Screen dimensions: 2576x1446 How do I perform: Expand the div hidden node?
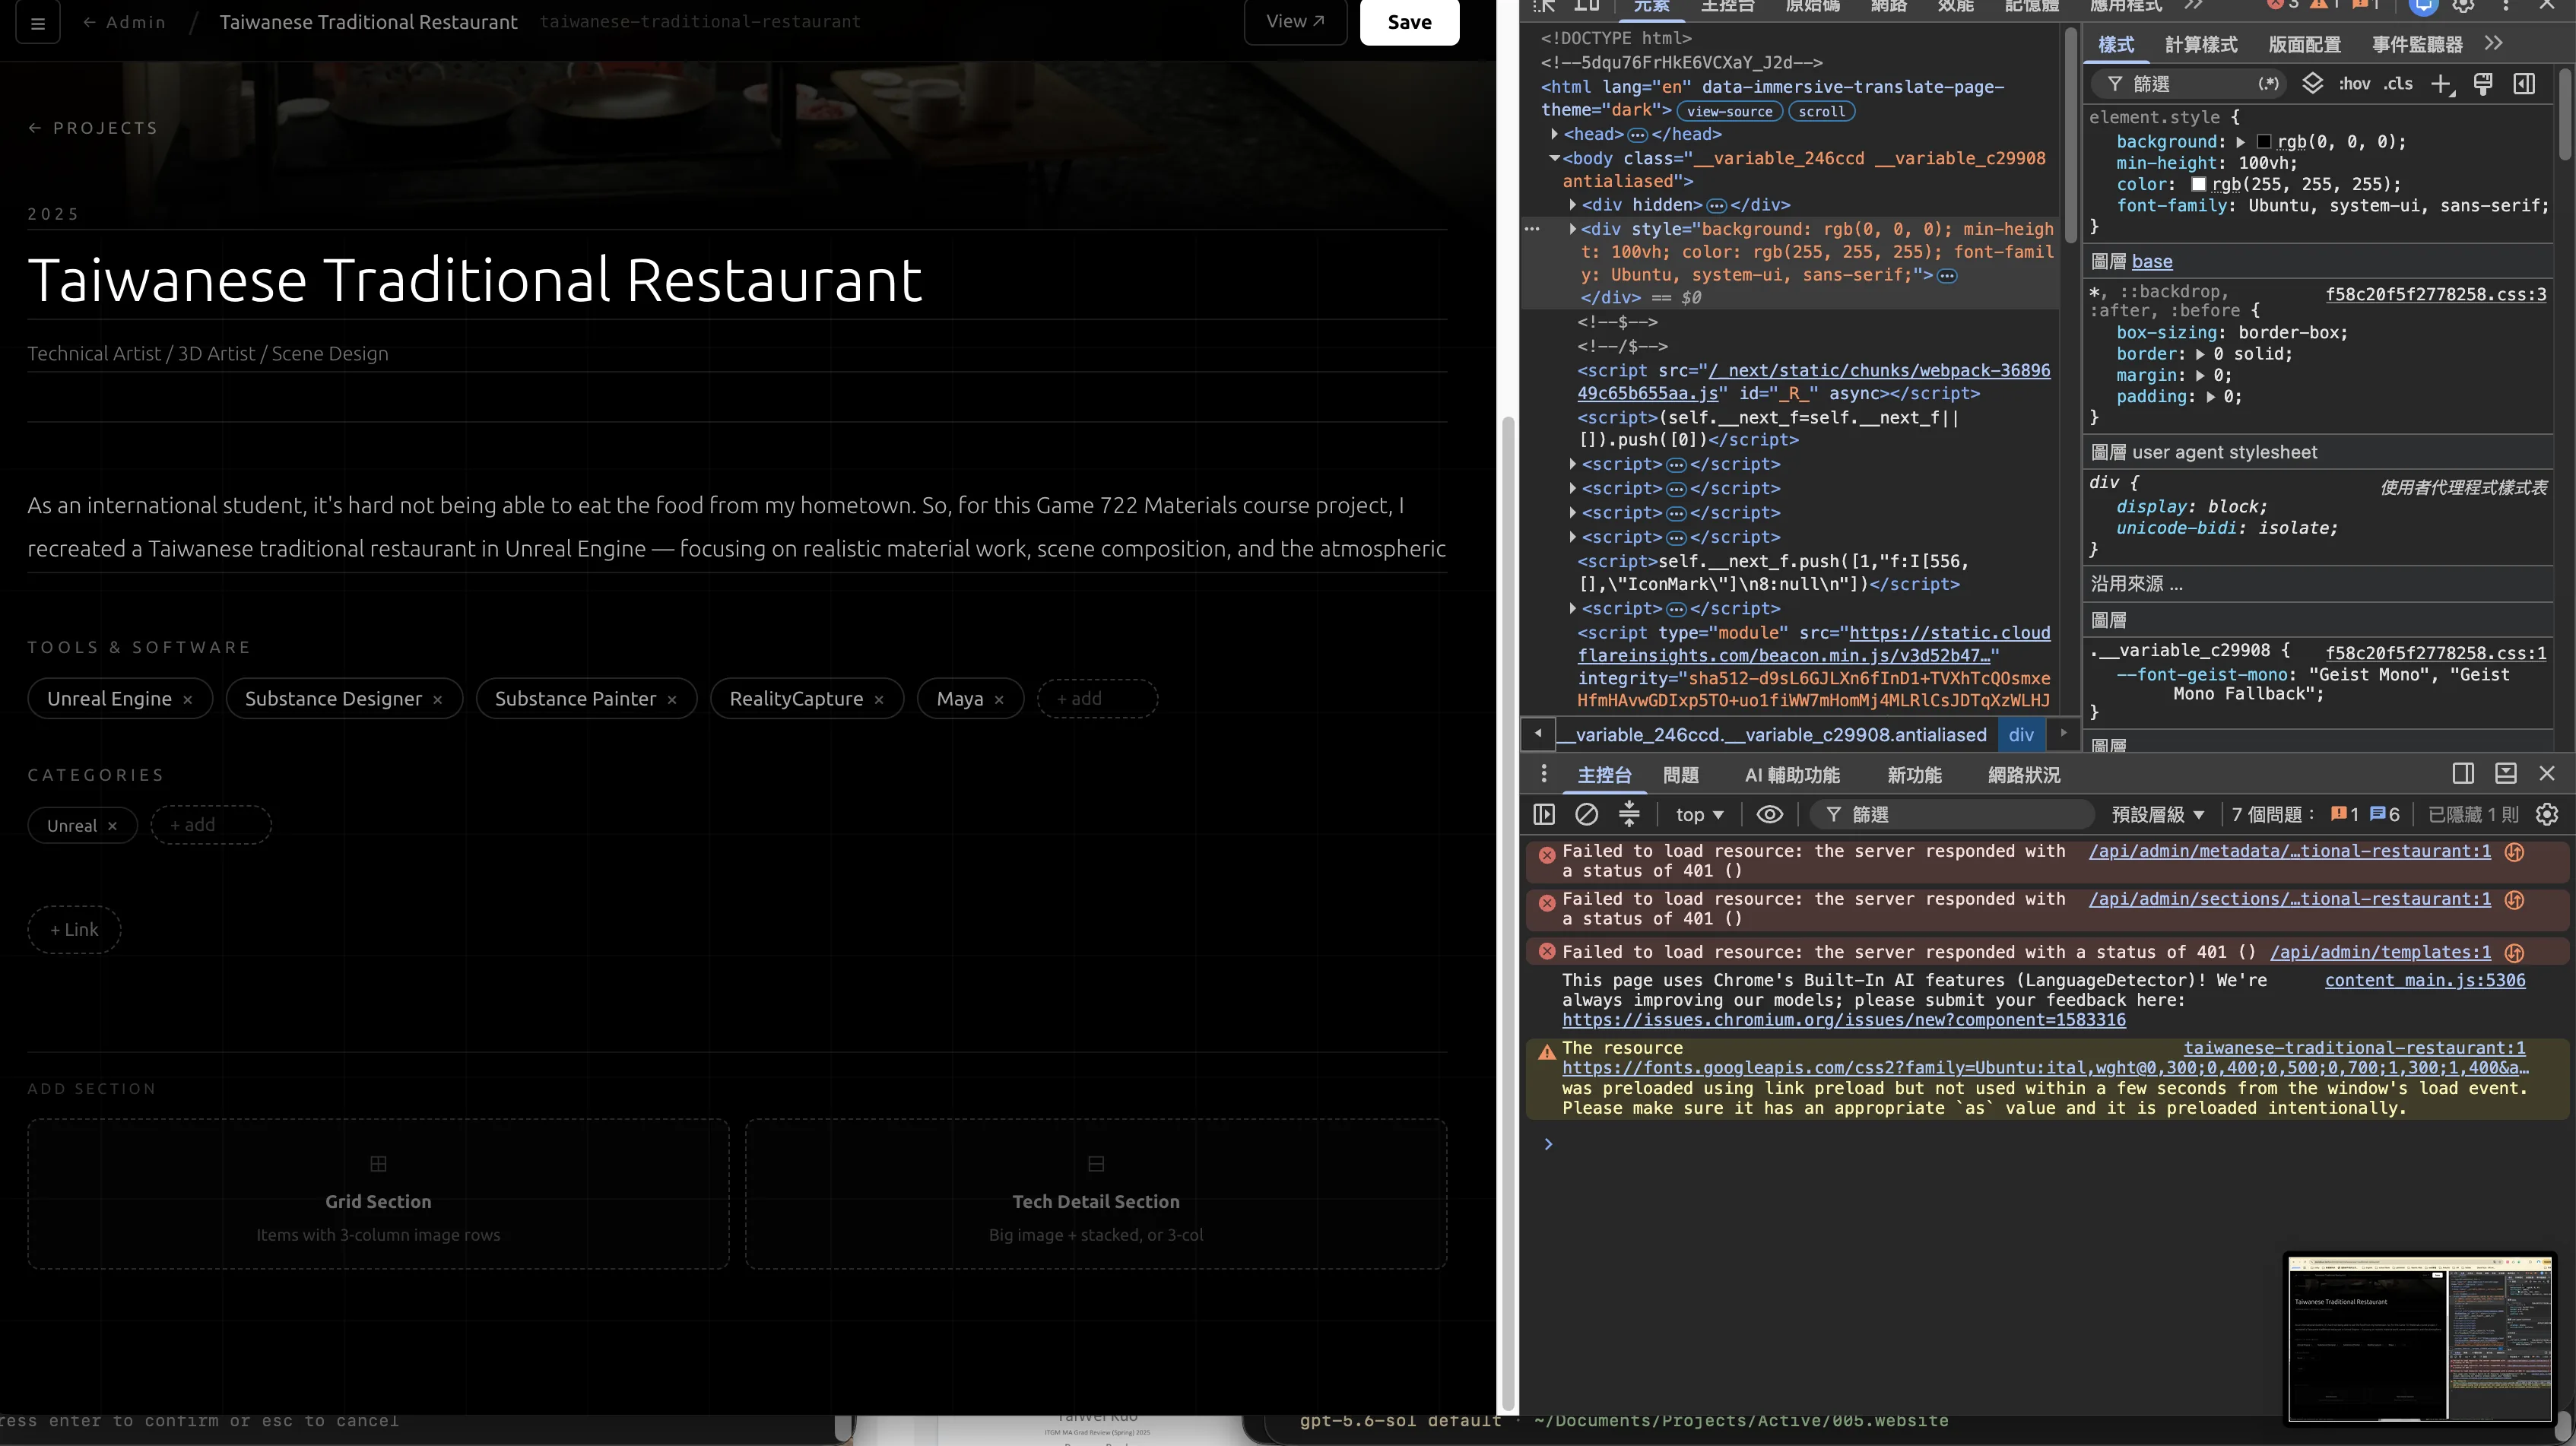pos(1573,205)
